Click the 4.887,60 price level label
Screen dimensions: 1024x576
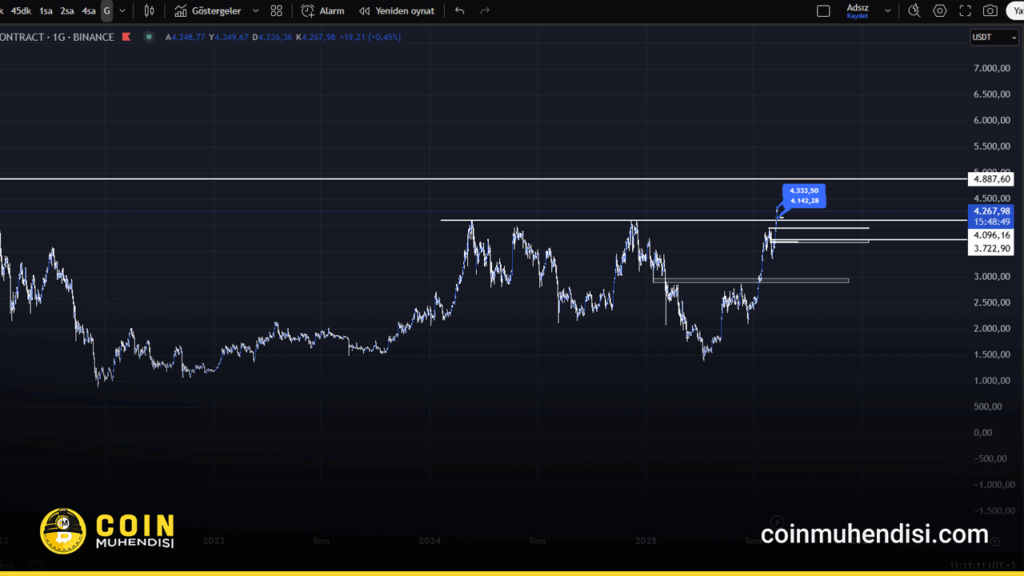(x=991, y=179)
